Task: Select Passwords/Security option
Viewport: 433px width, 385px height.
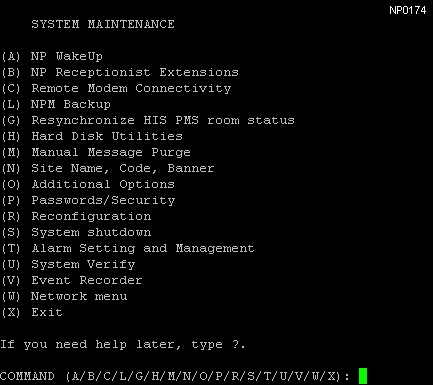Action: pos(88,200)
